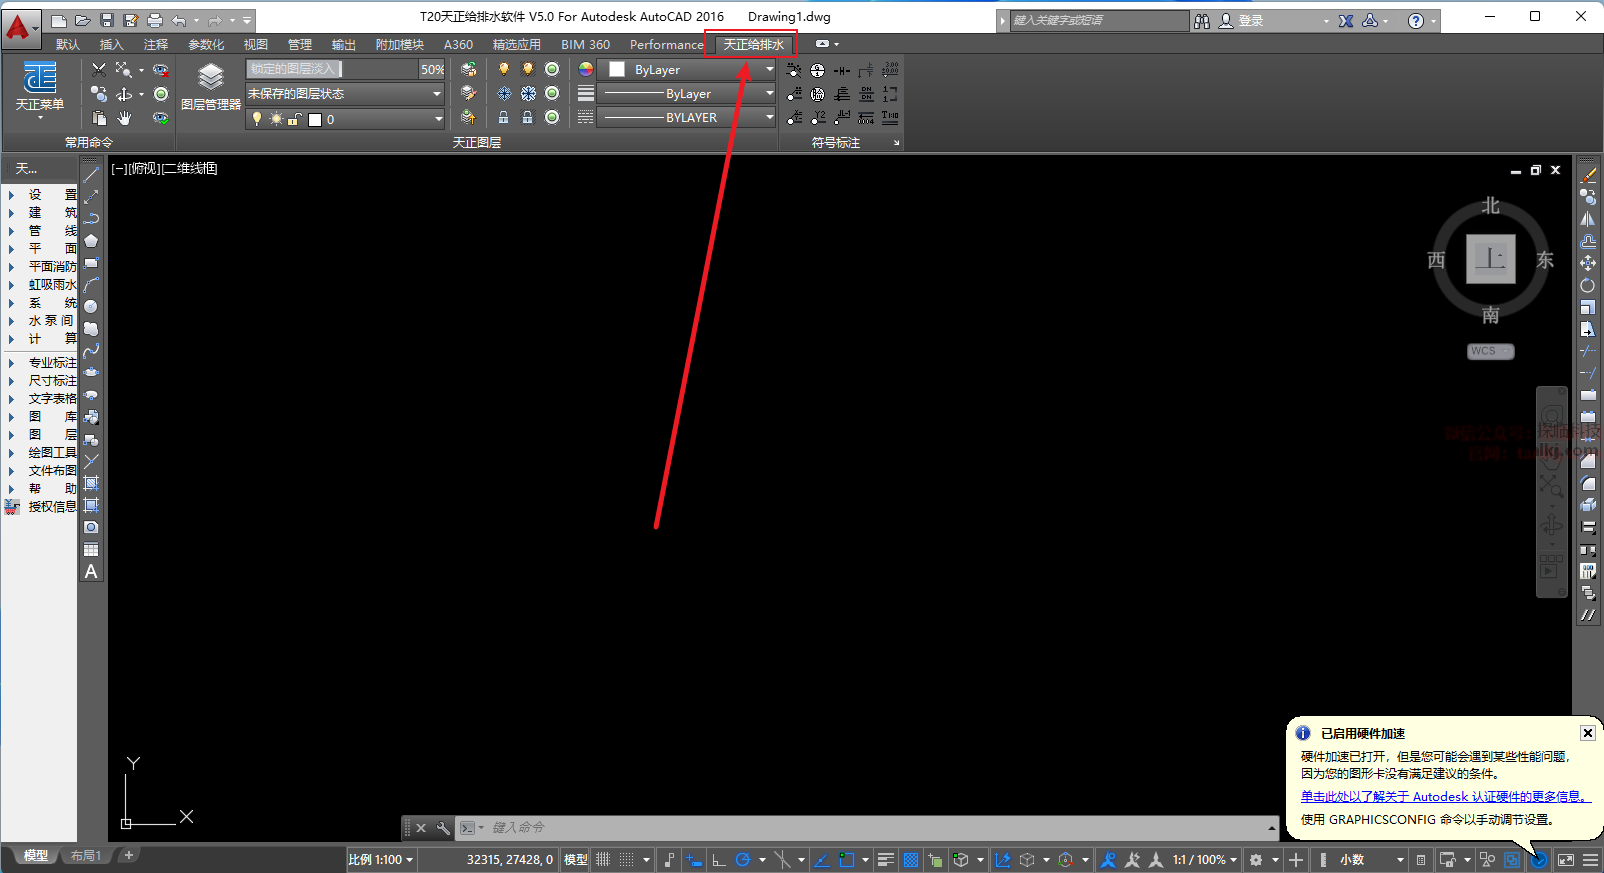
Task: Click the white color swatch beside ByLayer
Action: [x=617, y=69]
